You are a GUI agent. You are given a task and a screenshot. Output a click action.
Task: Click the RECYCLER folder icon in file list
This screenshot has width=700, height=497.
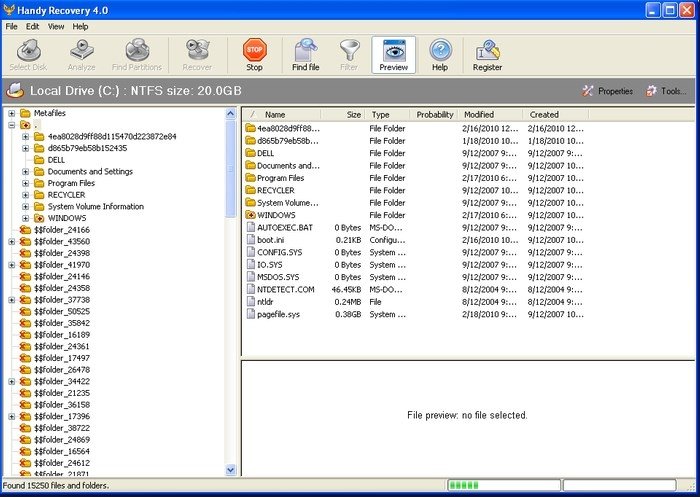(250, 190)
